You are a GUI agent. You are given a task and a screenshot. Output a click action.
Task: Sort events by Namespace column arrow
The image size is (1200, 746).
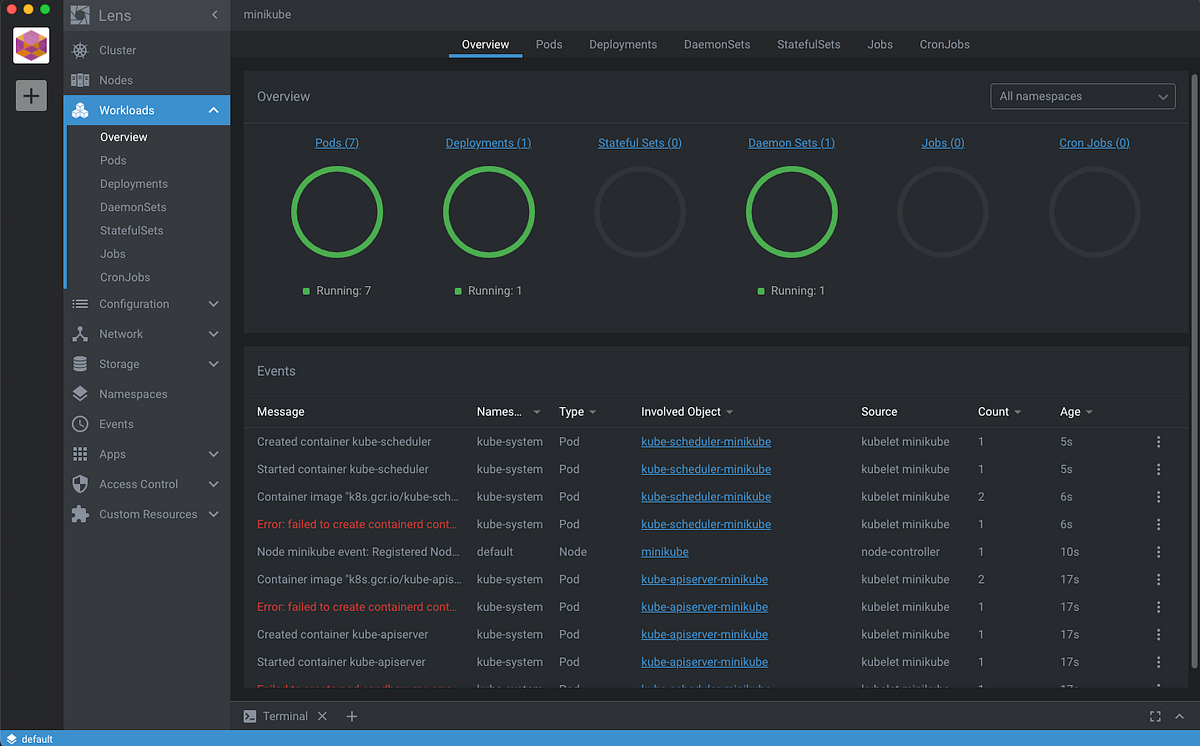[537, 412]
